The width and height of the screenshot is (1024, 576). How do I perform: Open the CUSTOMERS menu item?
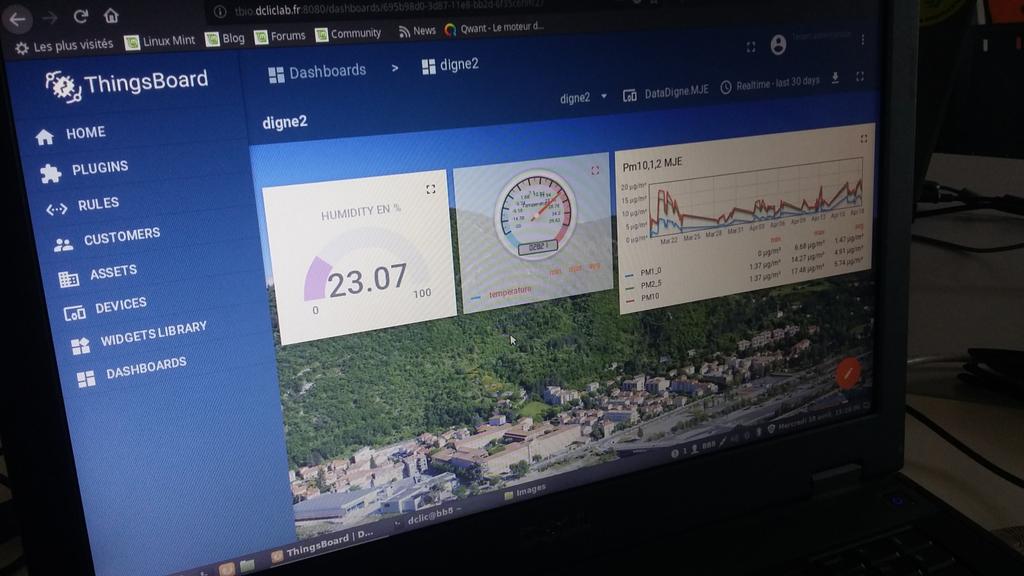tap(106, 239)
